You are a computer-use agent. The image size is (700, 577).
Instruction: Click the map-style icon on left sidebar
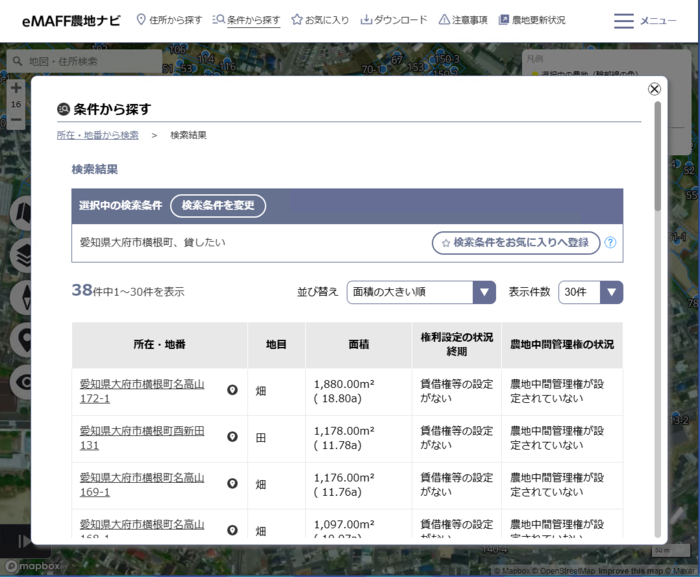(23, 213)
